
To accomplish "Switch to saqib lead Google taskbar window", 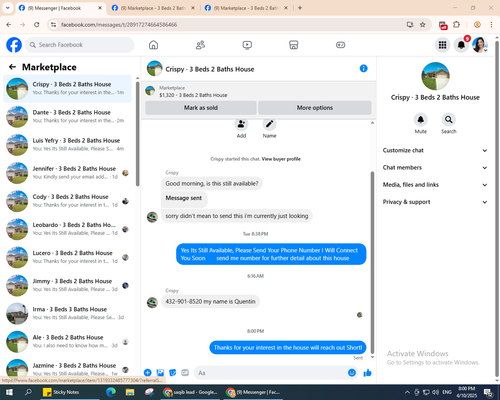I will pos(190,392).
